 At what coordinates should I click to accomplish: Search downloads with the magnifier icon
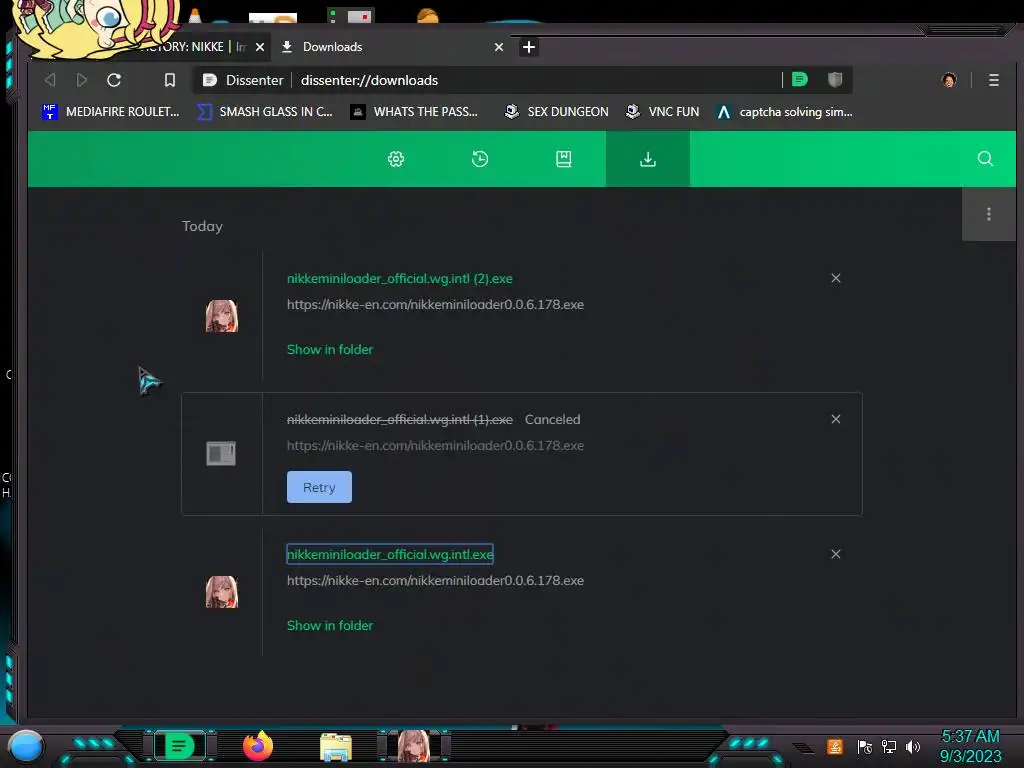[985, 159]
